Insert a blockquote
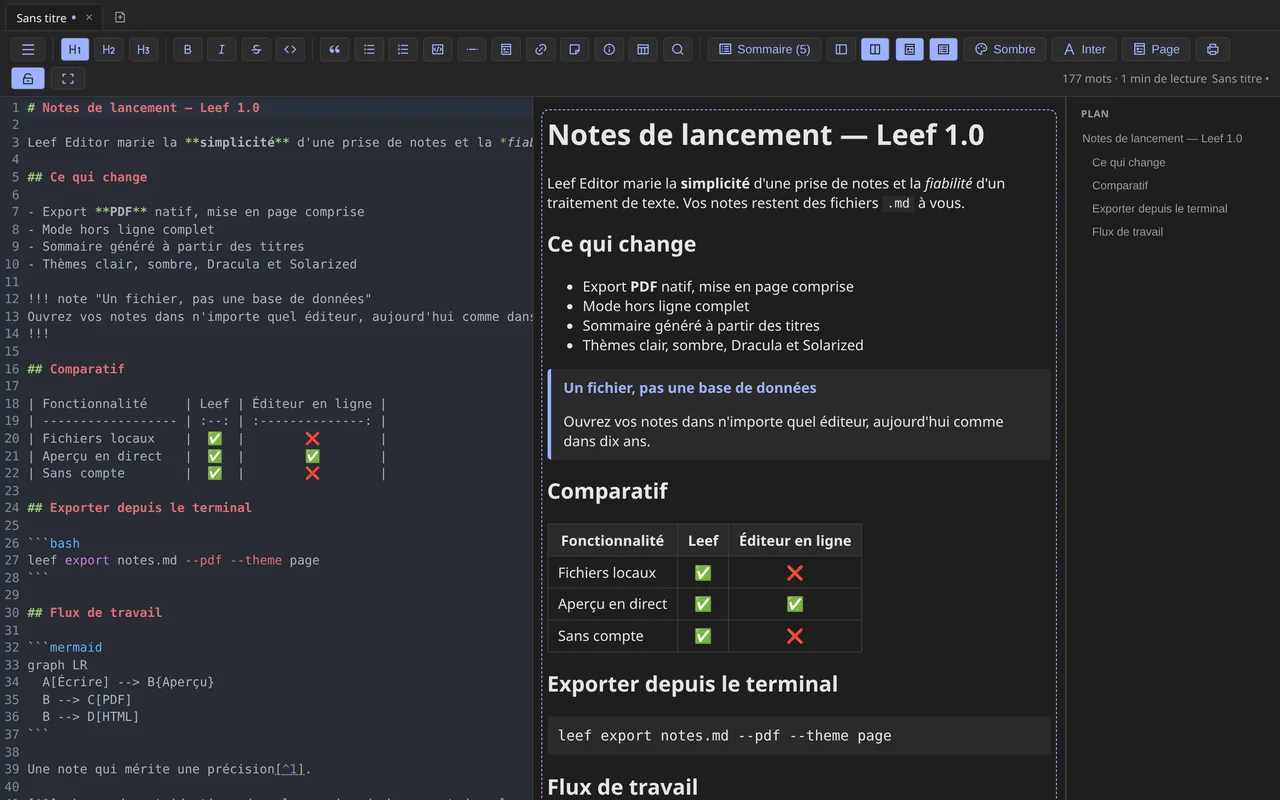 pos(334,49)
